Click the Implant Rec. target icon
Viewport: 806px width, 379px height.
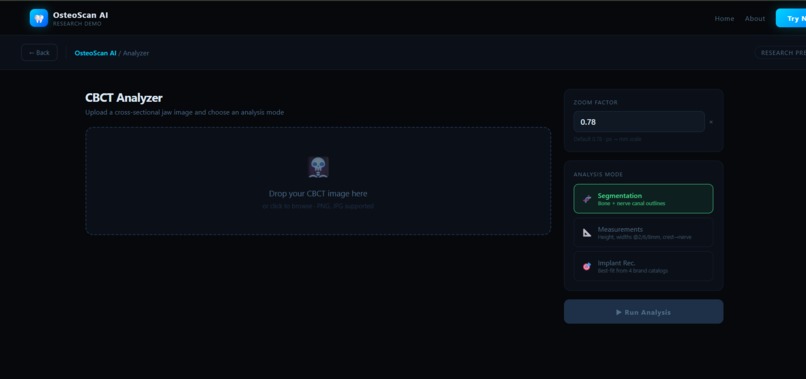coord(587,266)
